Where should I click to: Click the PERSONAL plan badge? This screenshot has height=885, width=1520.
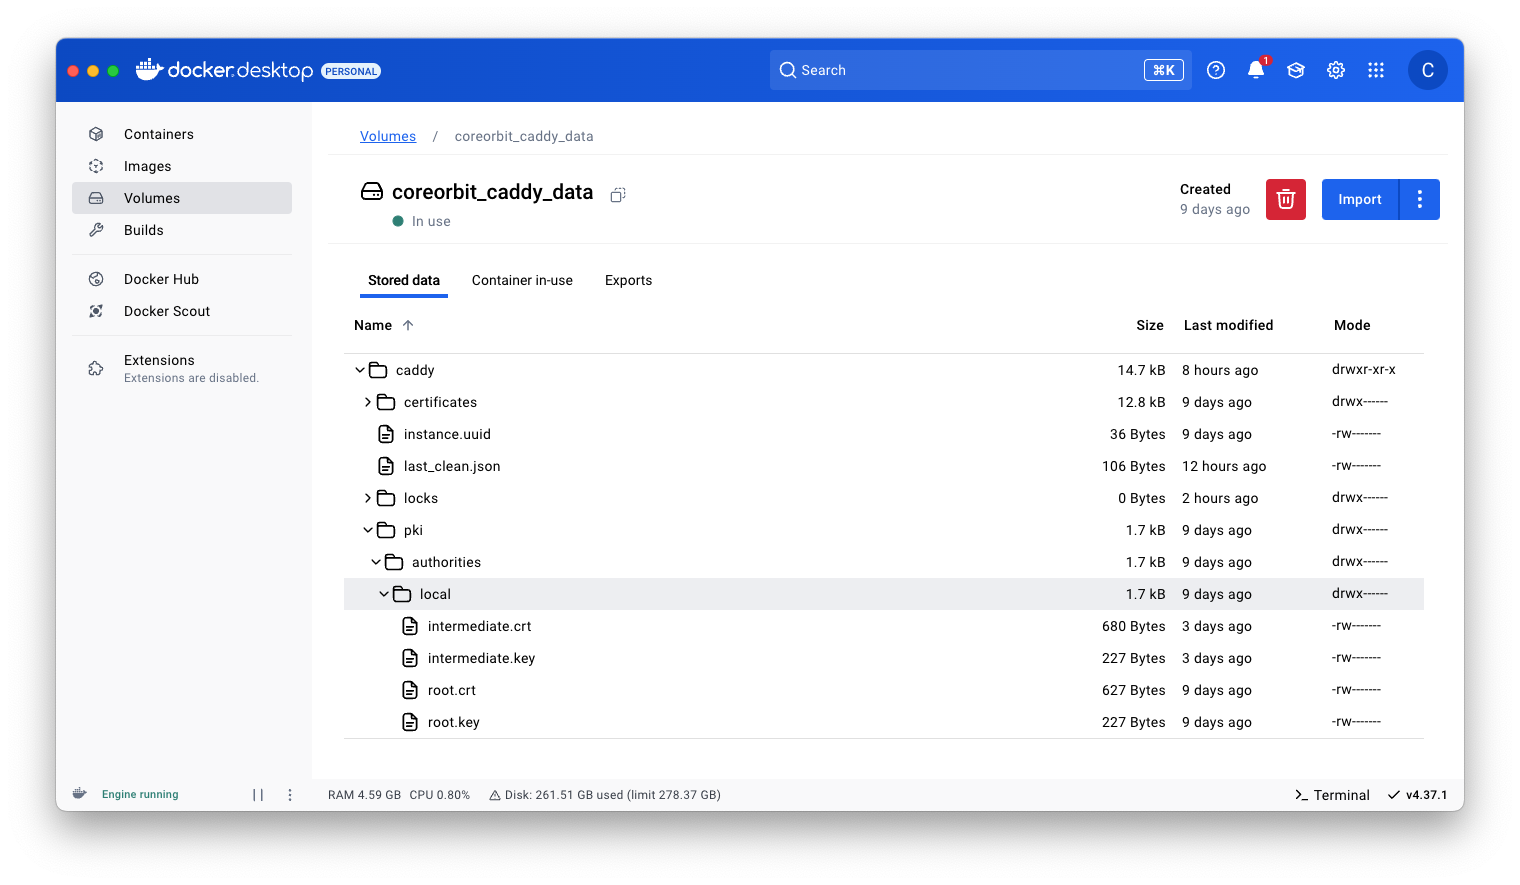351,71
